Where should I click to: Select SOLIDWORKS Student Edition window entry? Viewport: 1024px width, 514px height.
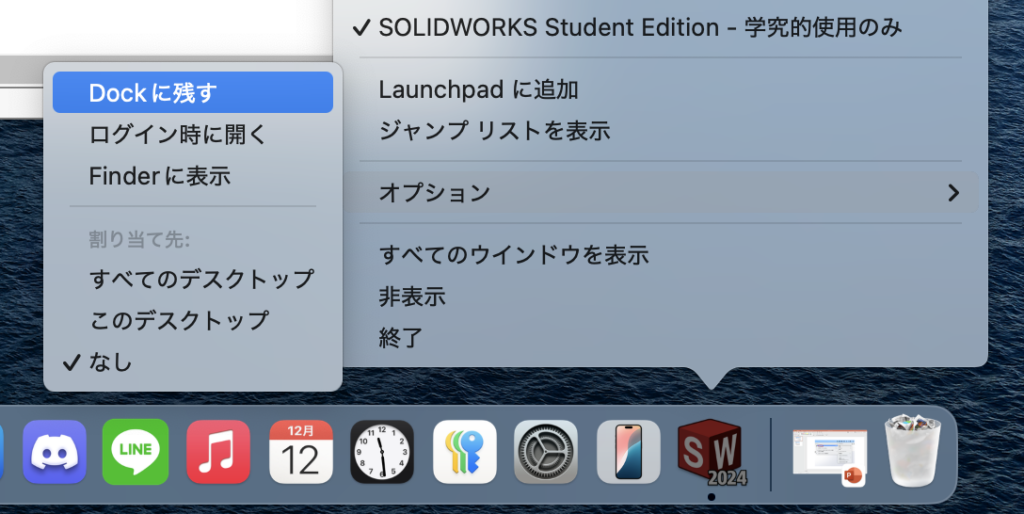pos(660,27)
